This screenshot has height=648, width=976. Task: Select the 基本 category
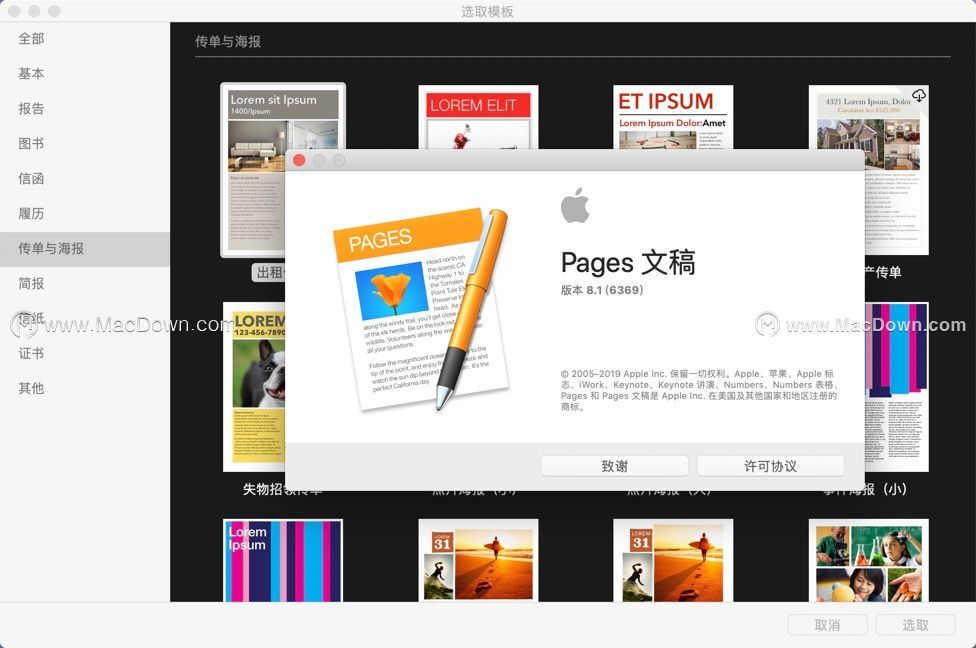click(31, 73)
